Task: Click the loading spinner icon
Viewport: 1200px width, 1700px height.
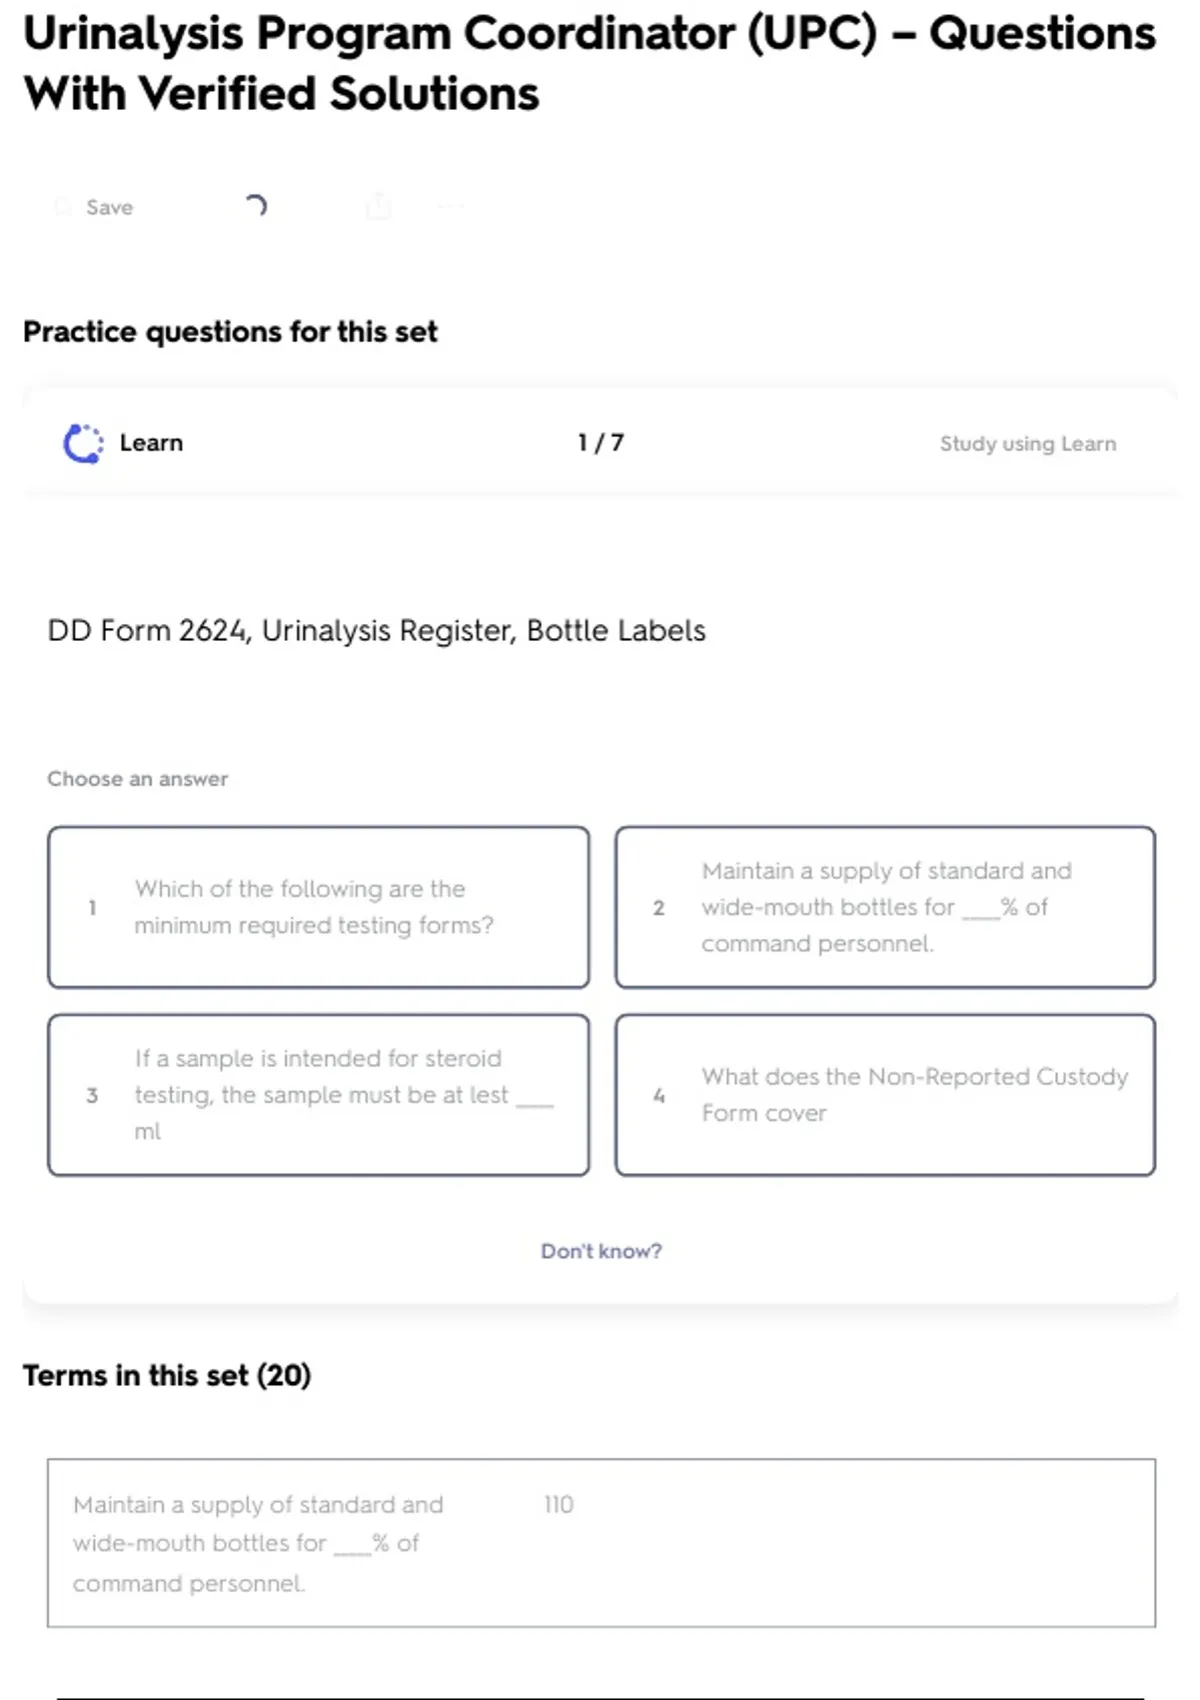Action: point(256,206)
